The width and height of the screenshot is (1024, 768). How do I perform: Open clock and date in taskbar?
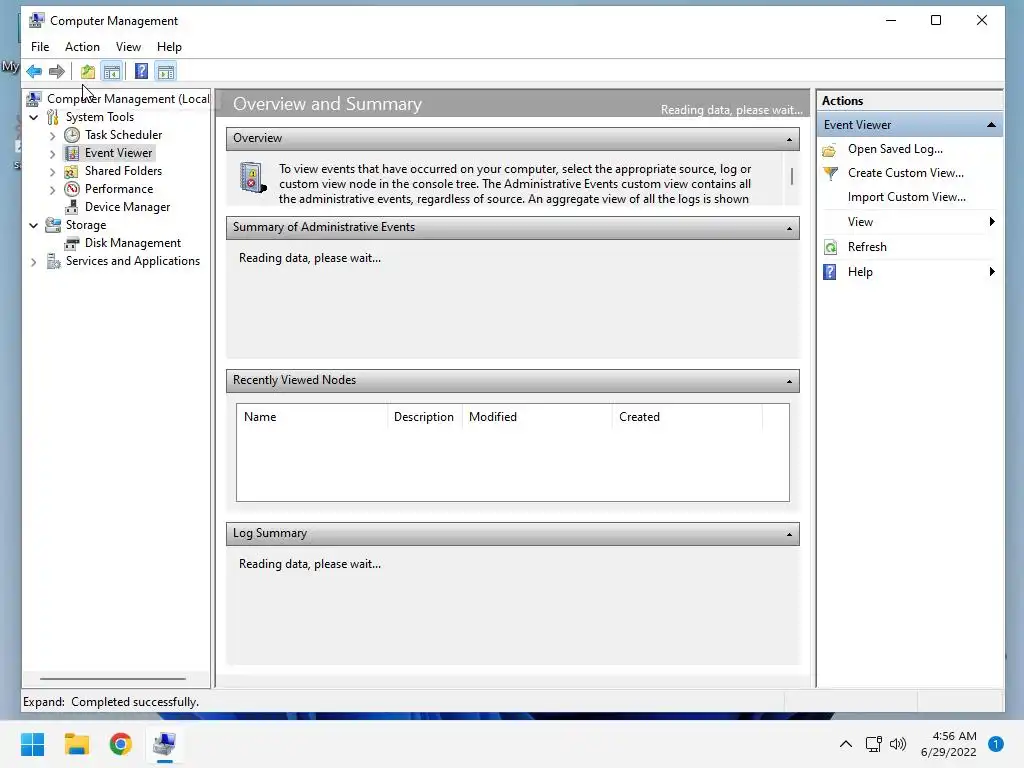(x=948, y=744)
